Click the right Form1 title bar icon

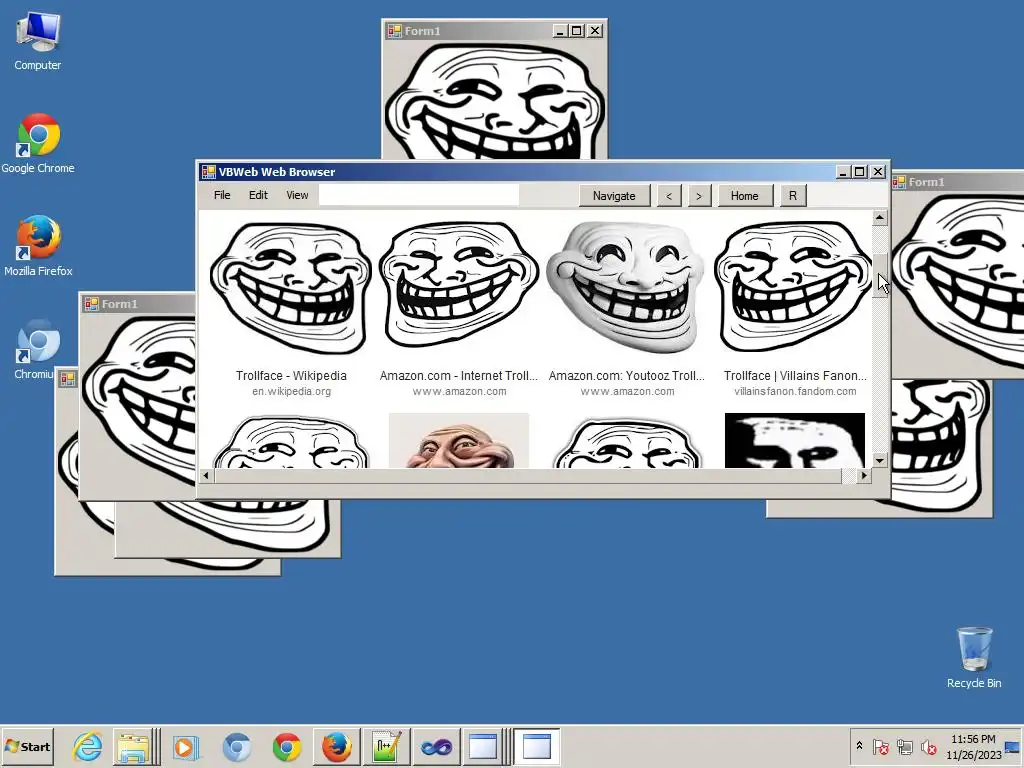click(x=899, y=182)
